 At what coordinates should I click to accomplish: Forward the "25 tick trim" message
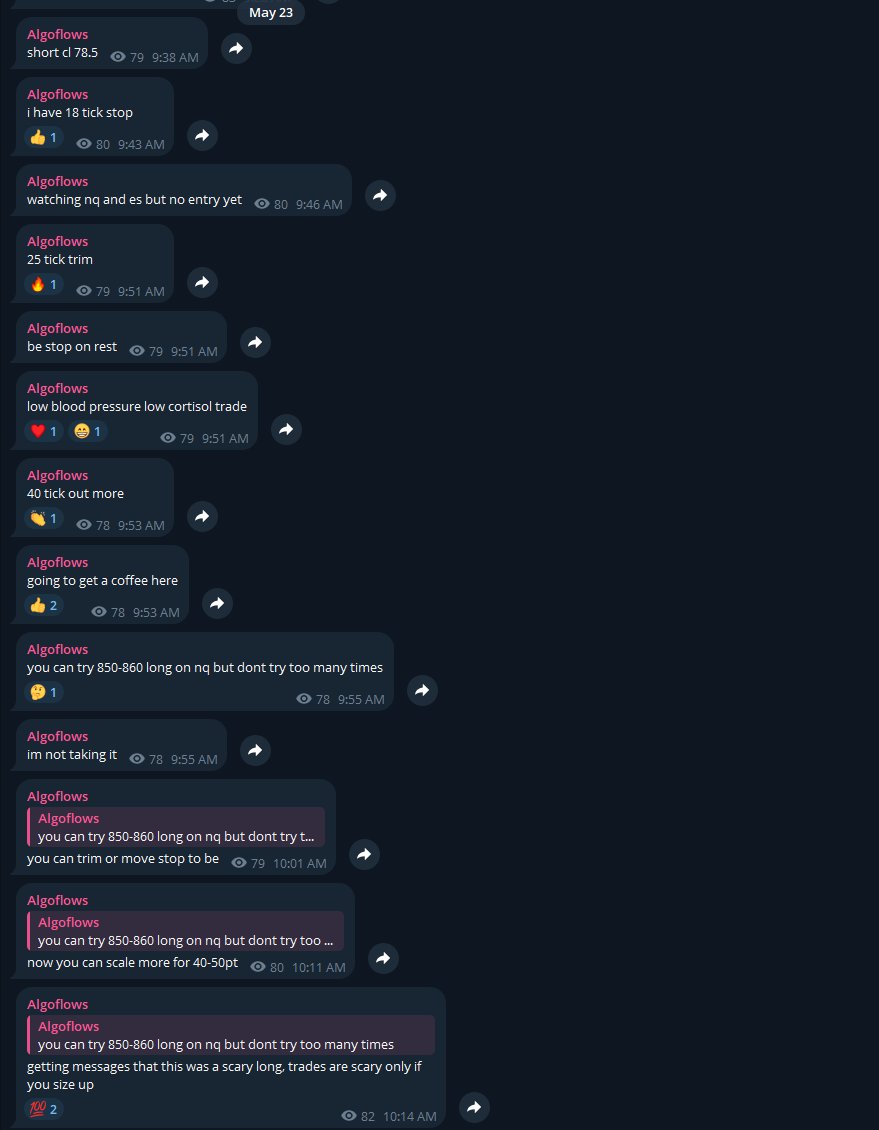pyautogui.click(x=202, y=282)
